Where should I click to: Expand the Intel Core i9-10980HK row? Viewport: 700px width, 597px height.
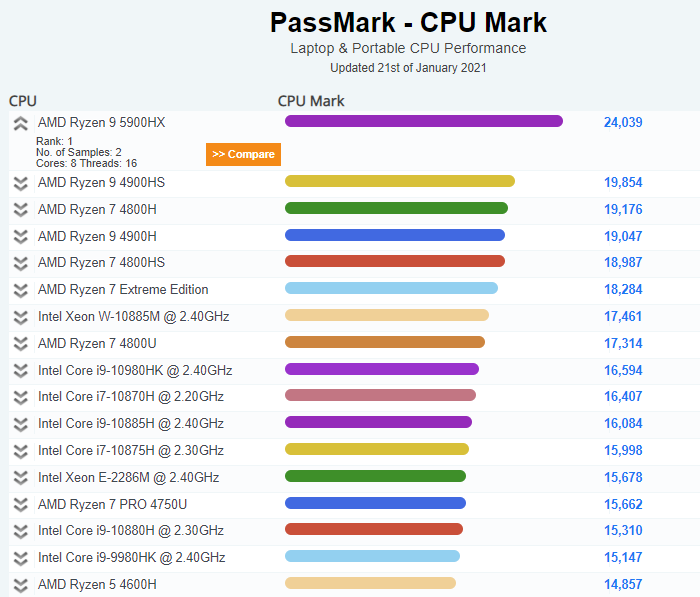21,371
